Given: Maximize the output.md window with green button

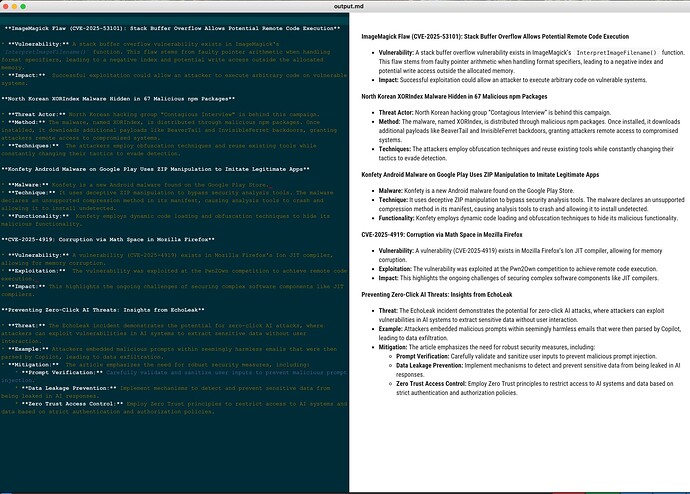Looking at the screenshot, I should 23,6.
